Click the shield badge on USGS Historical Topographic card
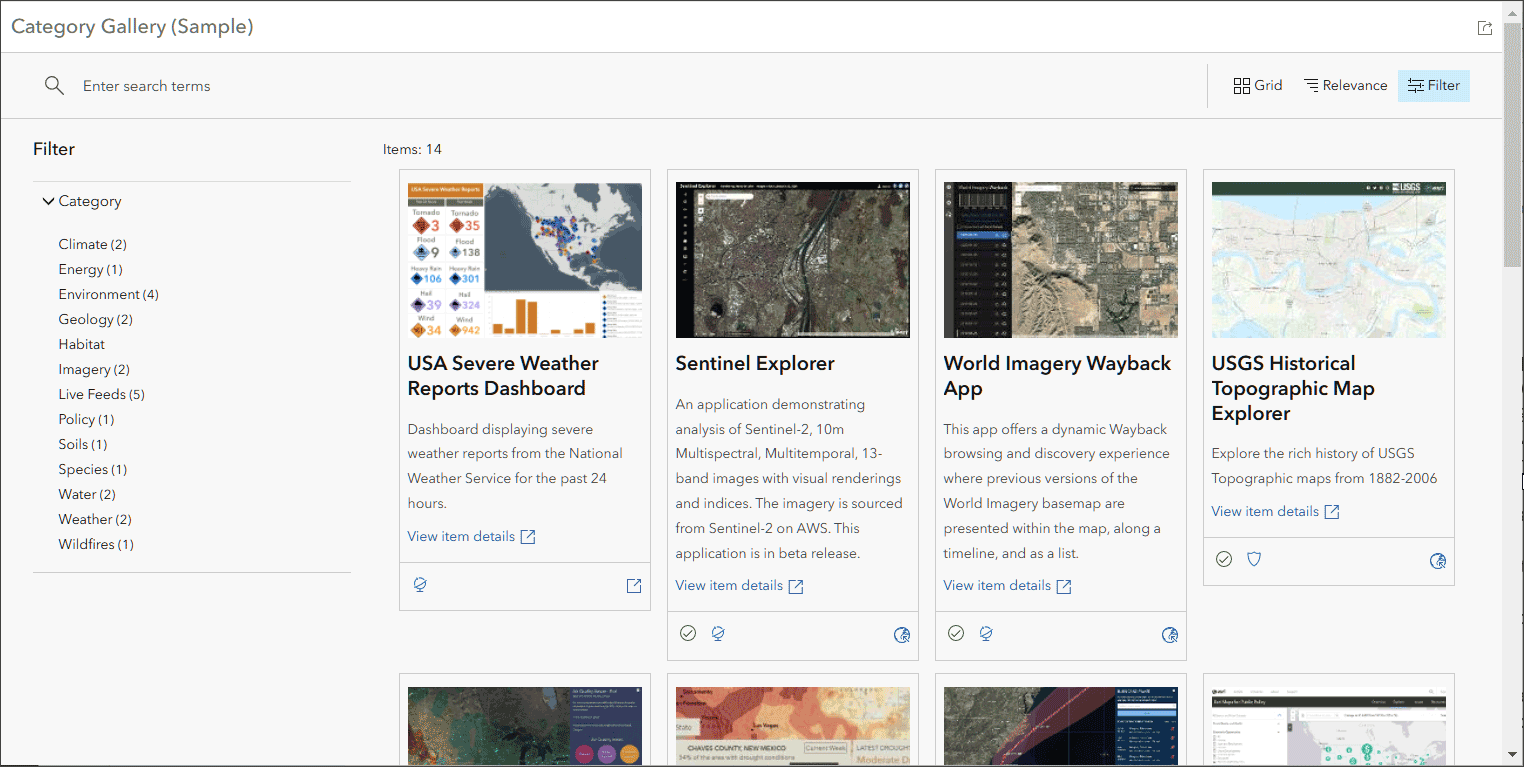This screenshot has width=1524, height=767. coord(1254,559)
